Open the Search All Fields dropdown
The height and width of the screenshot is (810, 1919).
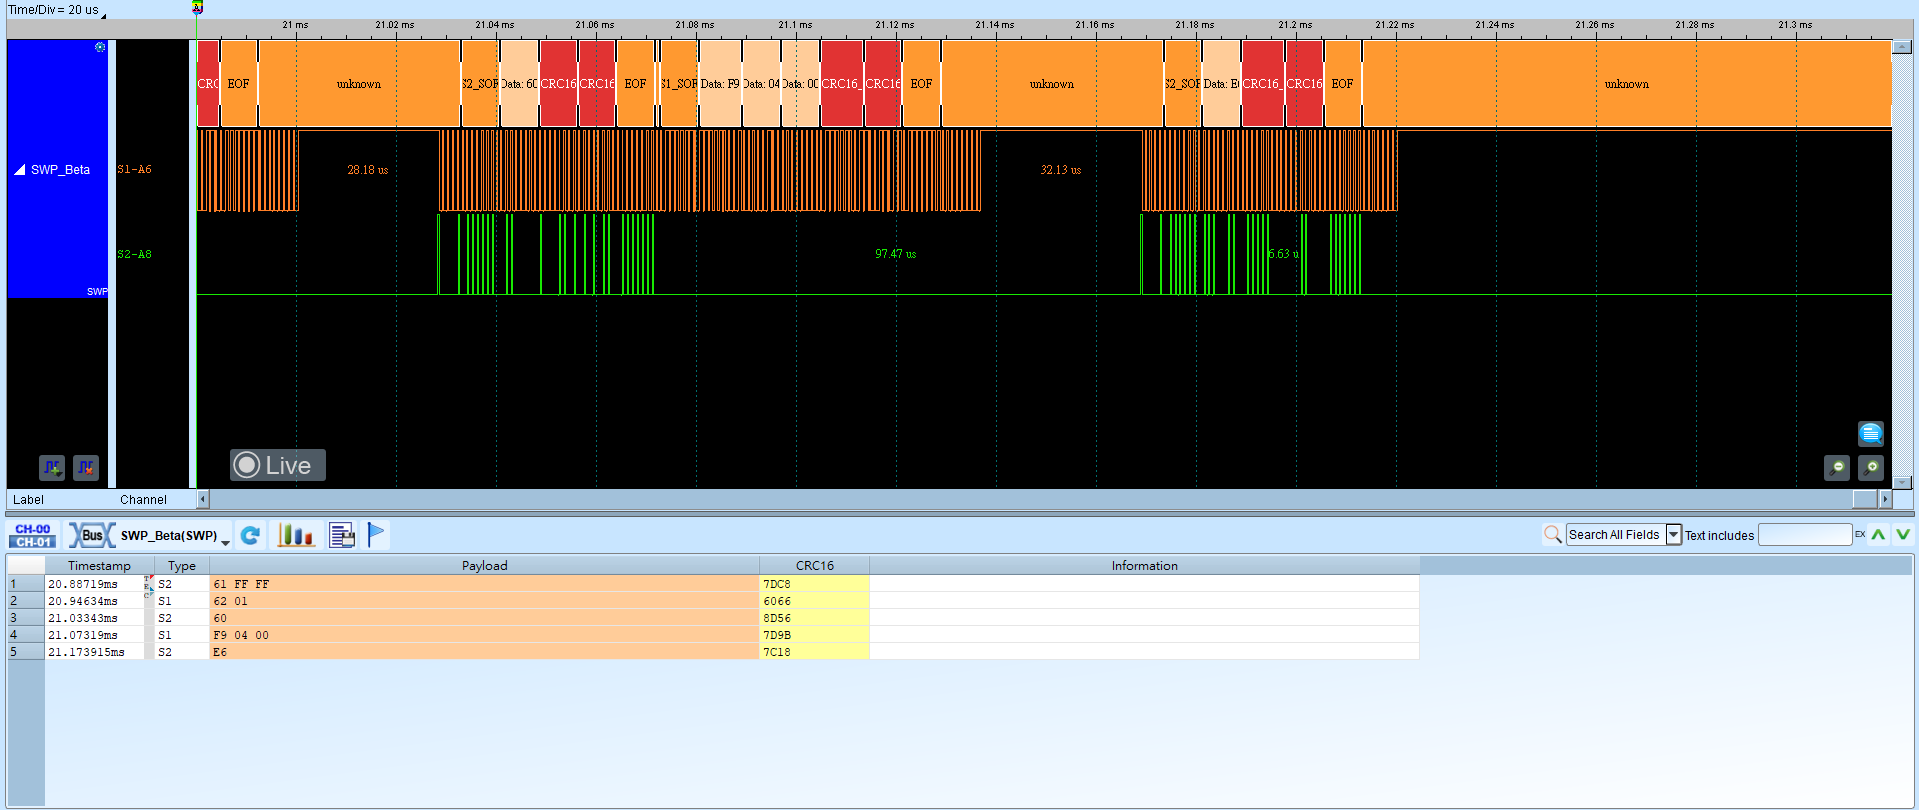point(1674,535)
